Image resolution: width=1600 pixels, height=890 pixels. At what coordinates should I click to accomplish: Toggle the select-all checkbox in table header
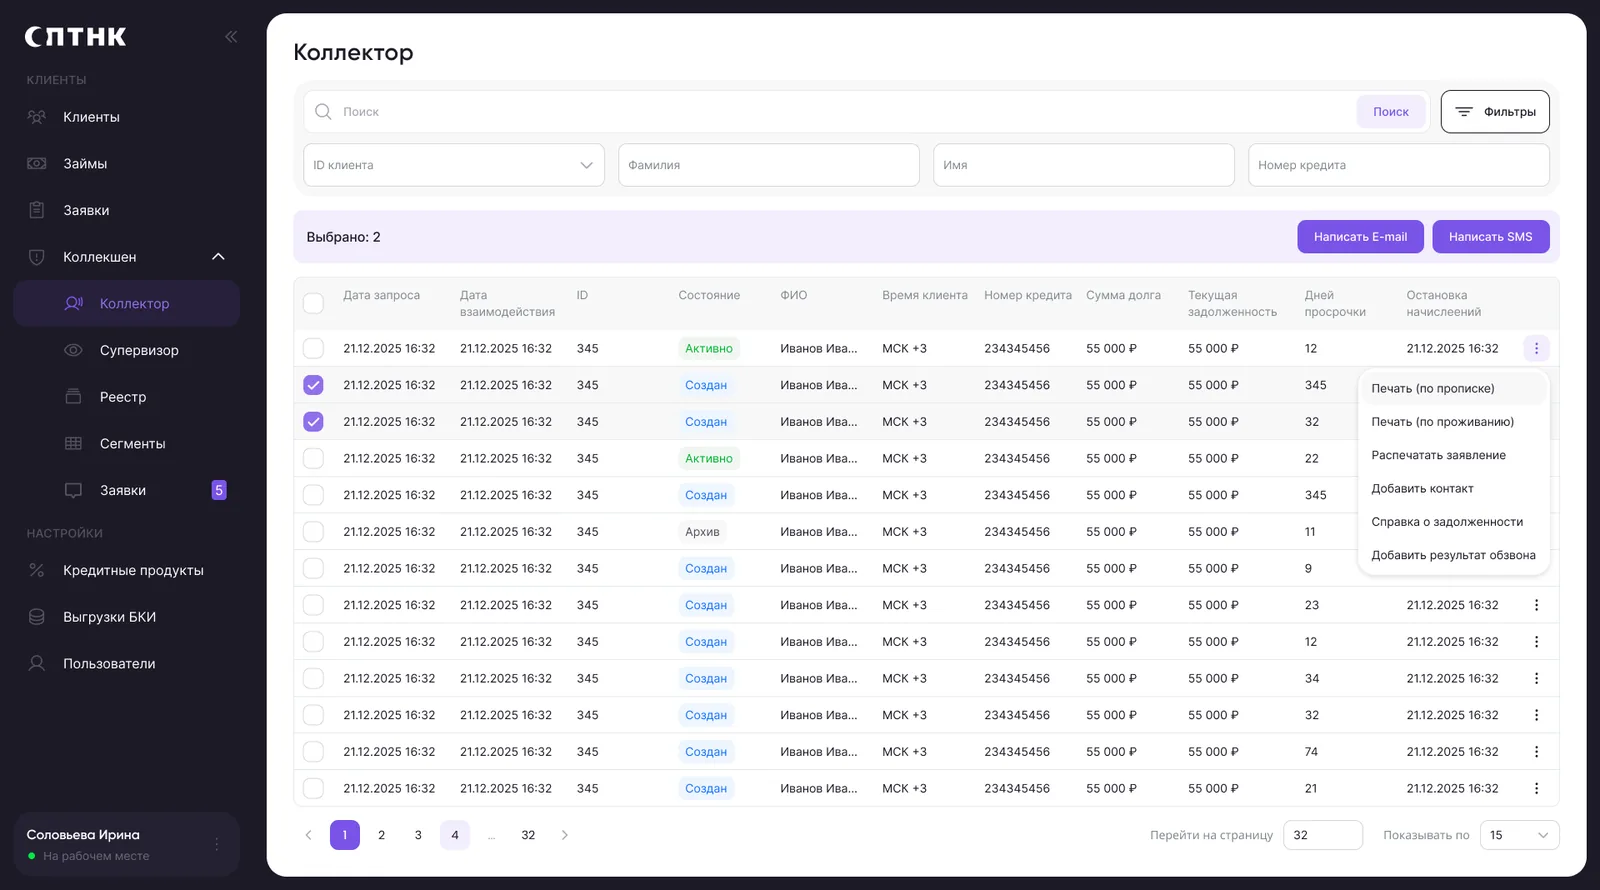point(313,302)
